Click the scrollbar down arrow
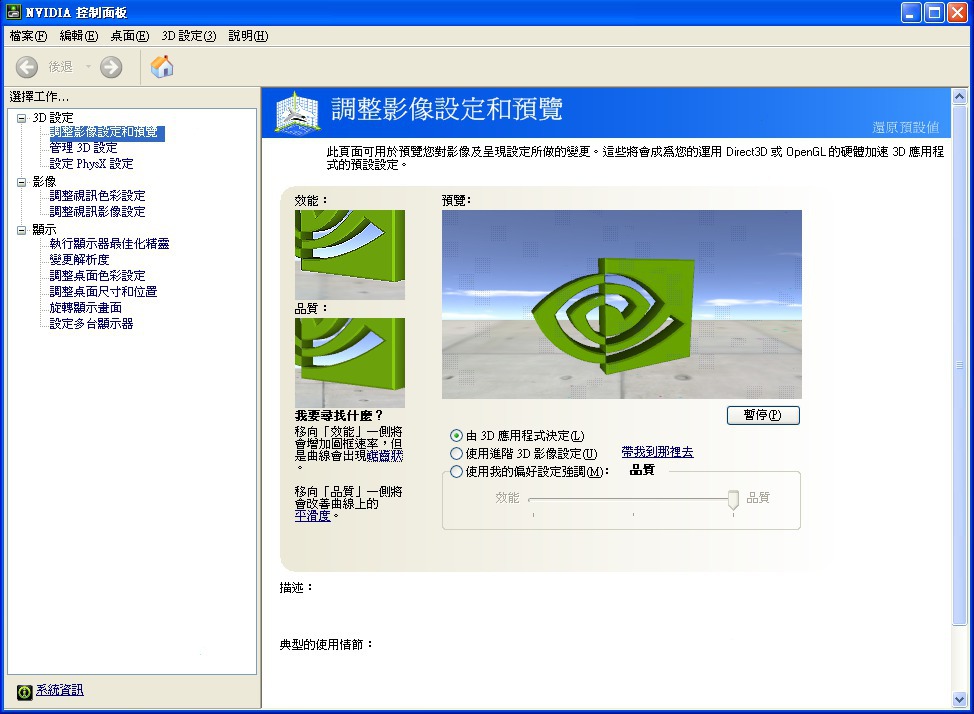974x714 pixels. [959, 700]
